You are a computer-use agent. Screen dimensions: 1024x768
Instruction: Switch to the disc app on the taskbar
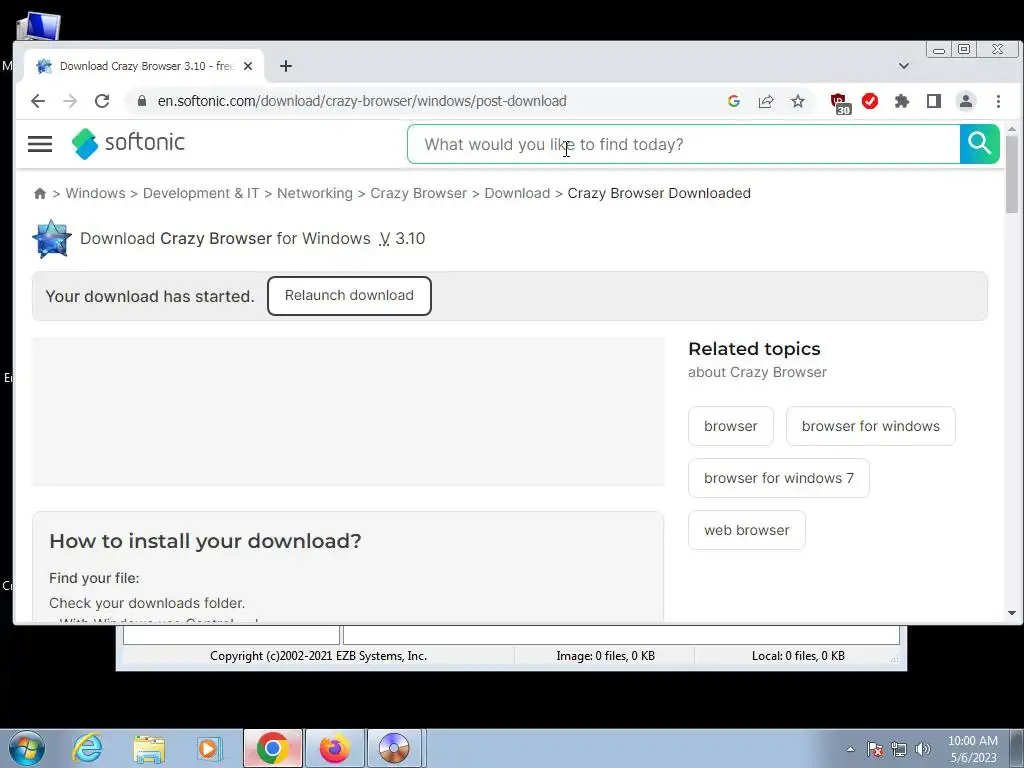pyautogui.click(x=394, y=748)
